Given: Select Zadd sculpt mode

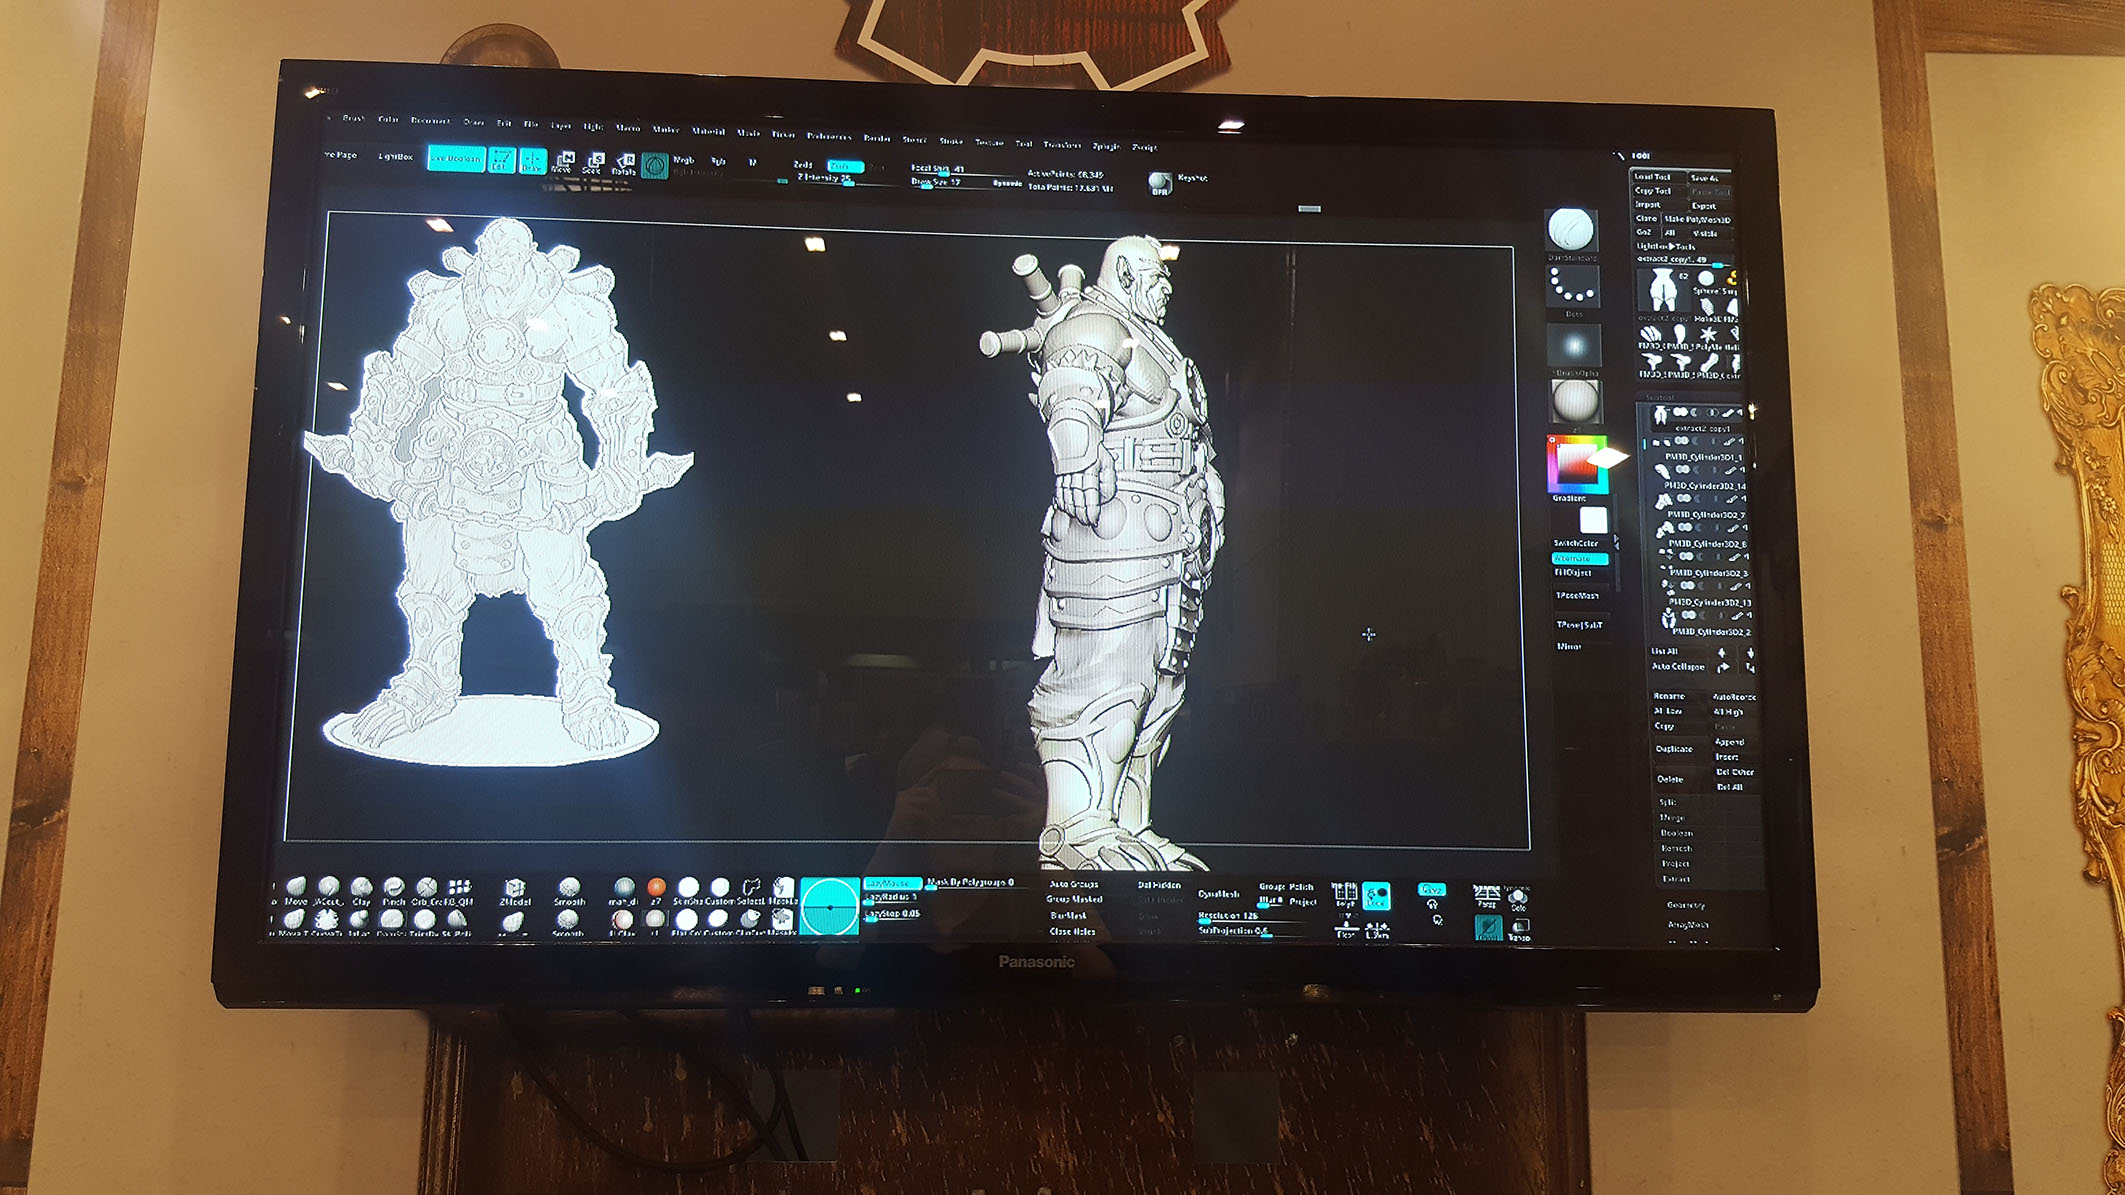Looking at the screenshot, I should pos(802,164).
